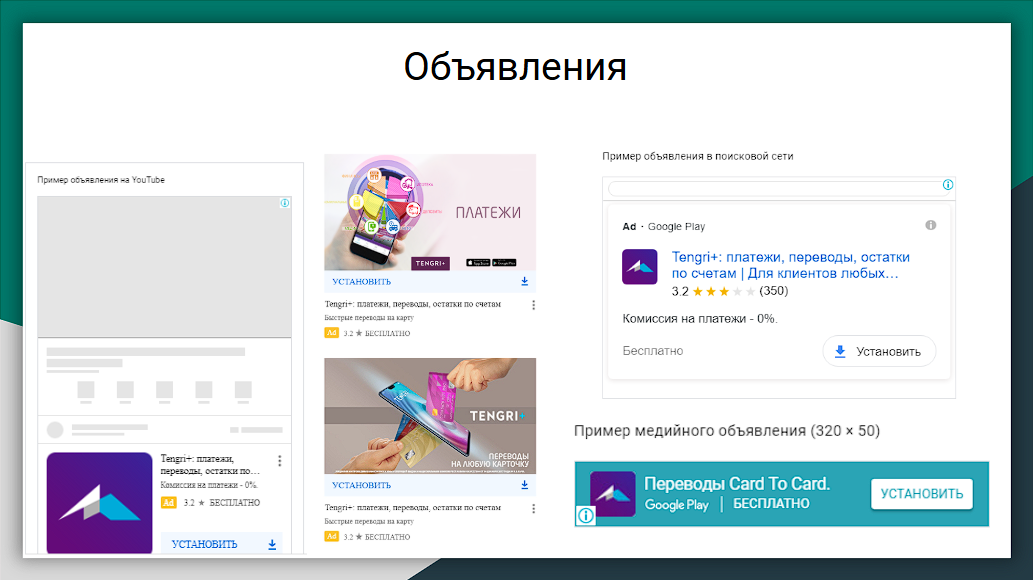1033x580 pixels.
Task: Click the info icon on YouTube ad preview
Action: coord(285,203)
